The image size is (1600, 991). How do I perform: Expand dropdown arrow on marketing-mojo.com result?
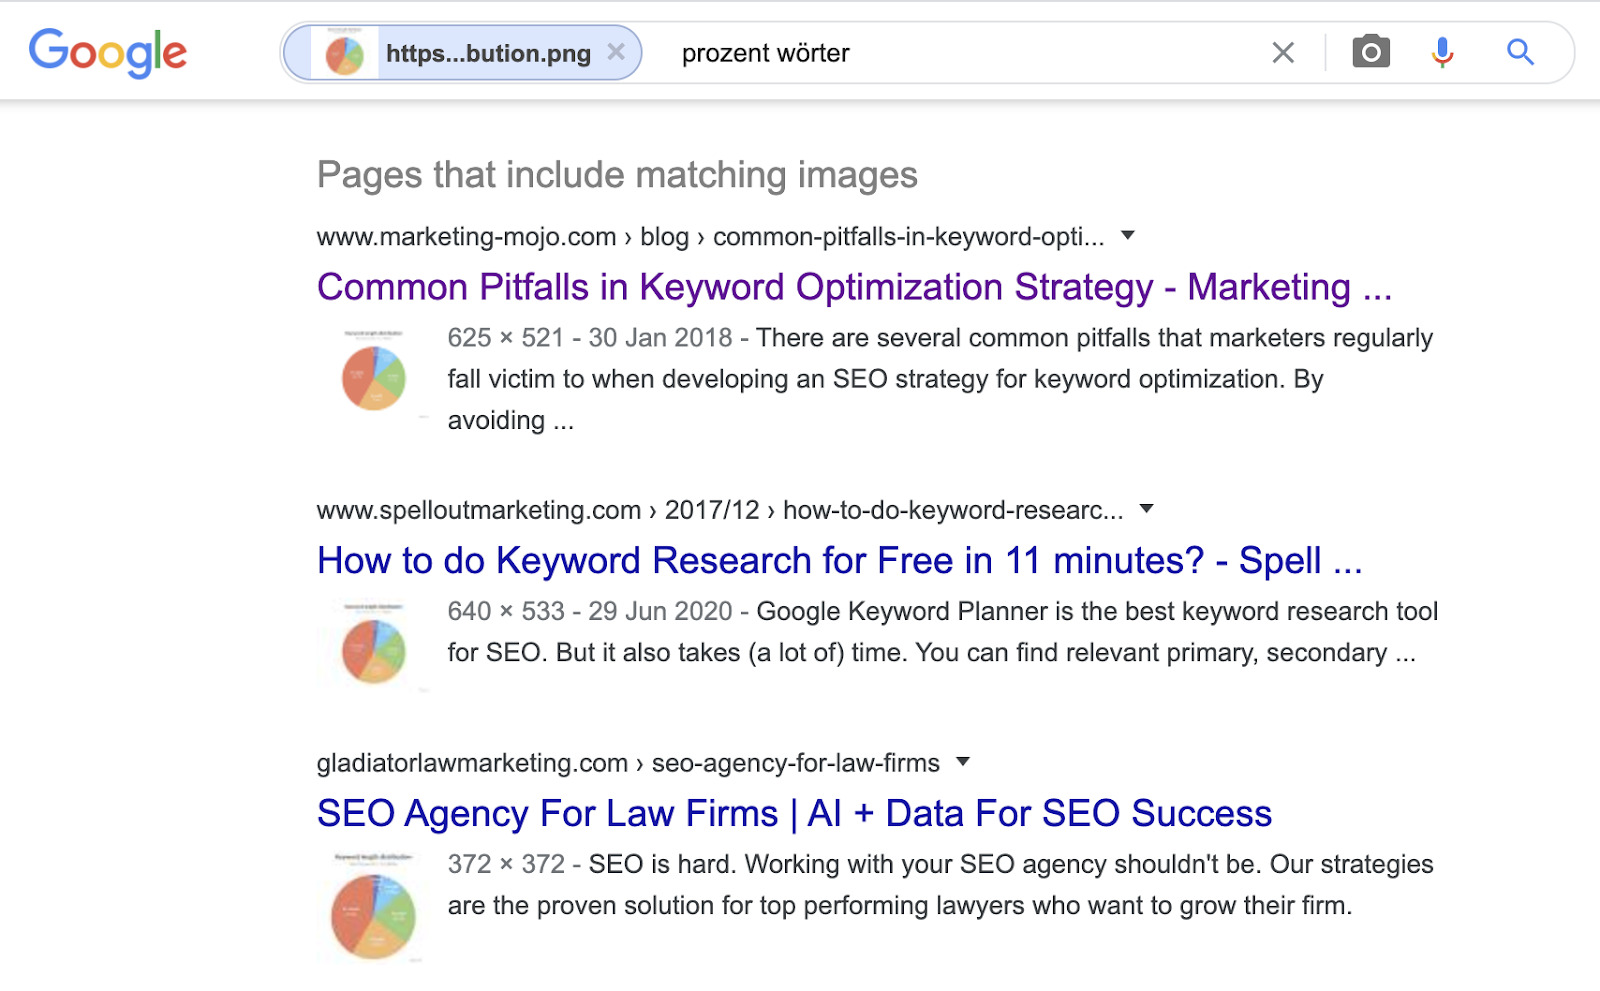[1128, 235]
